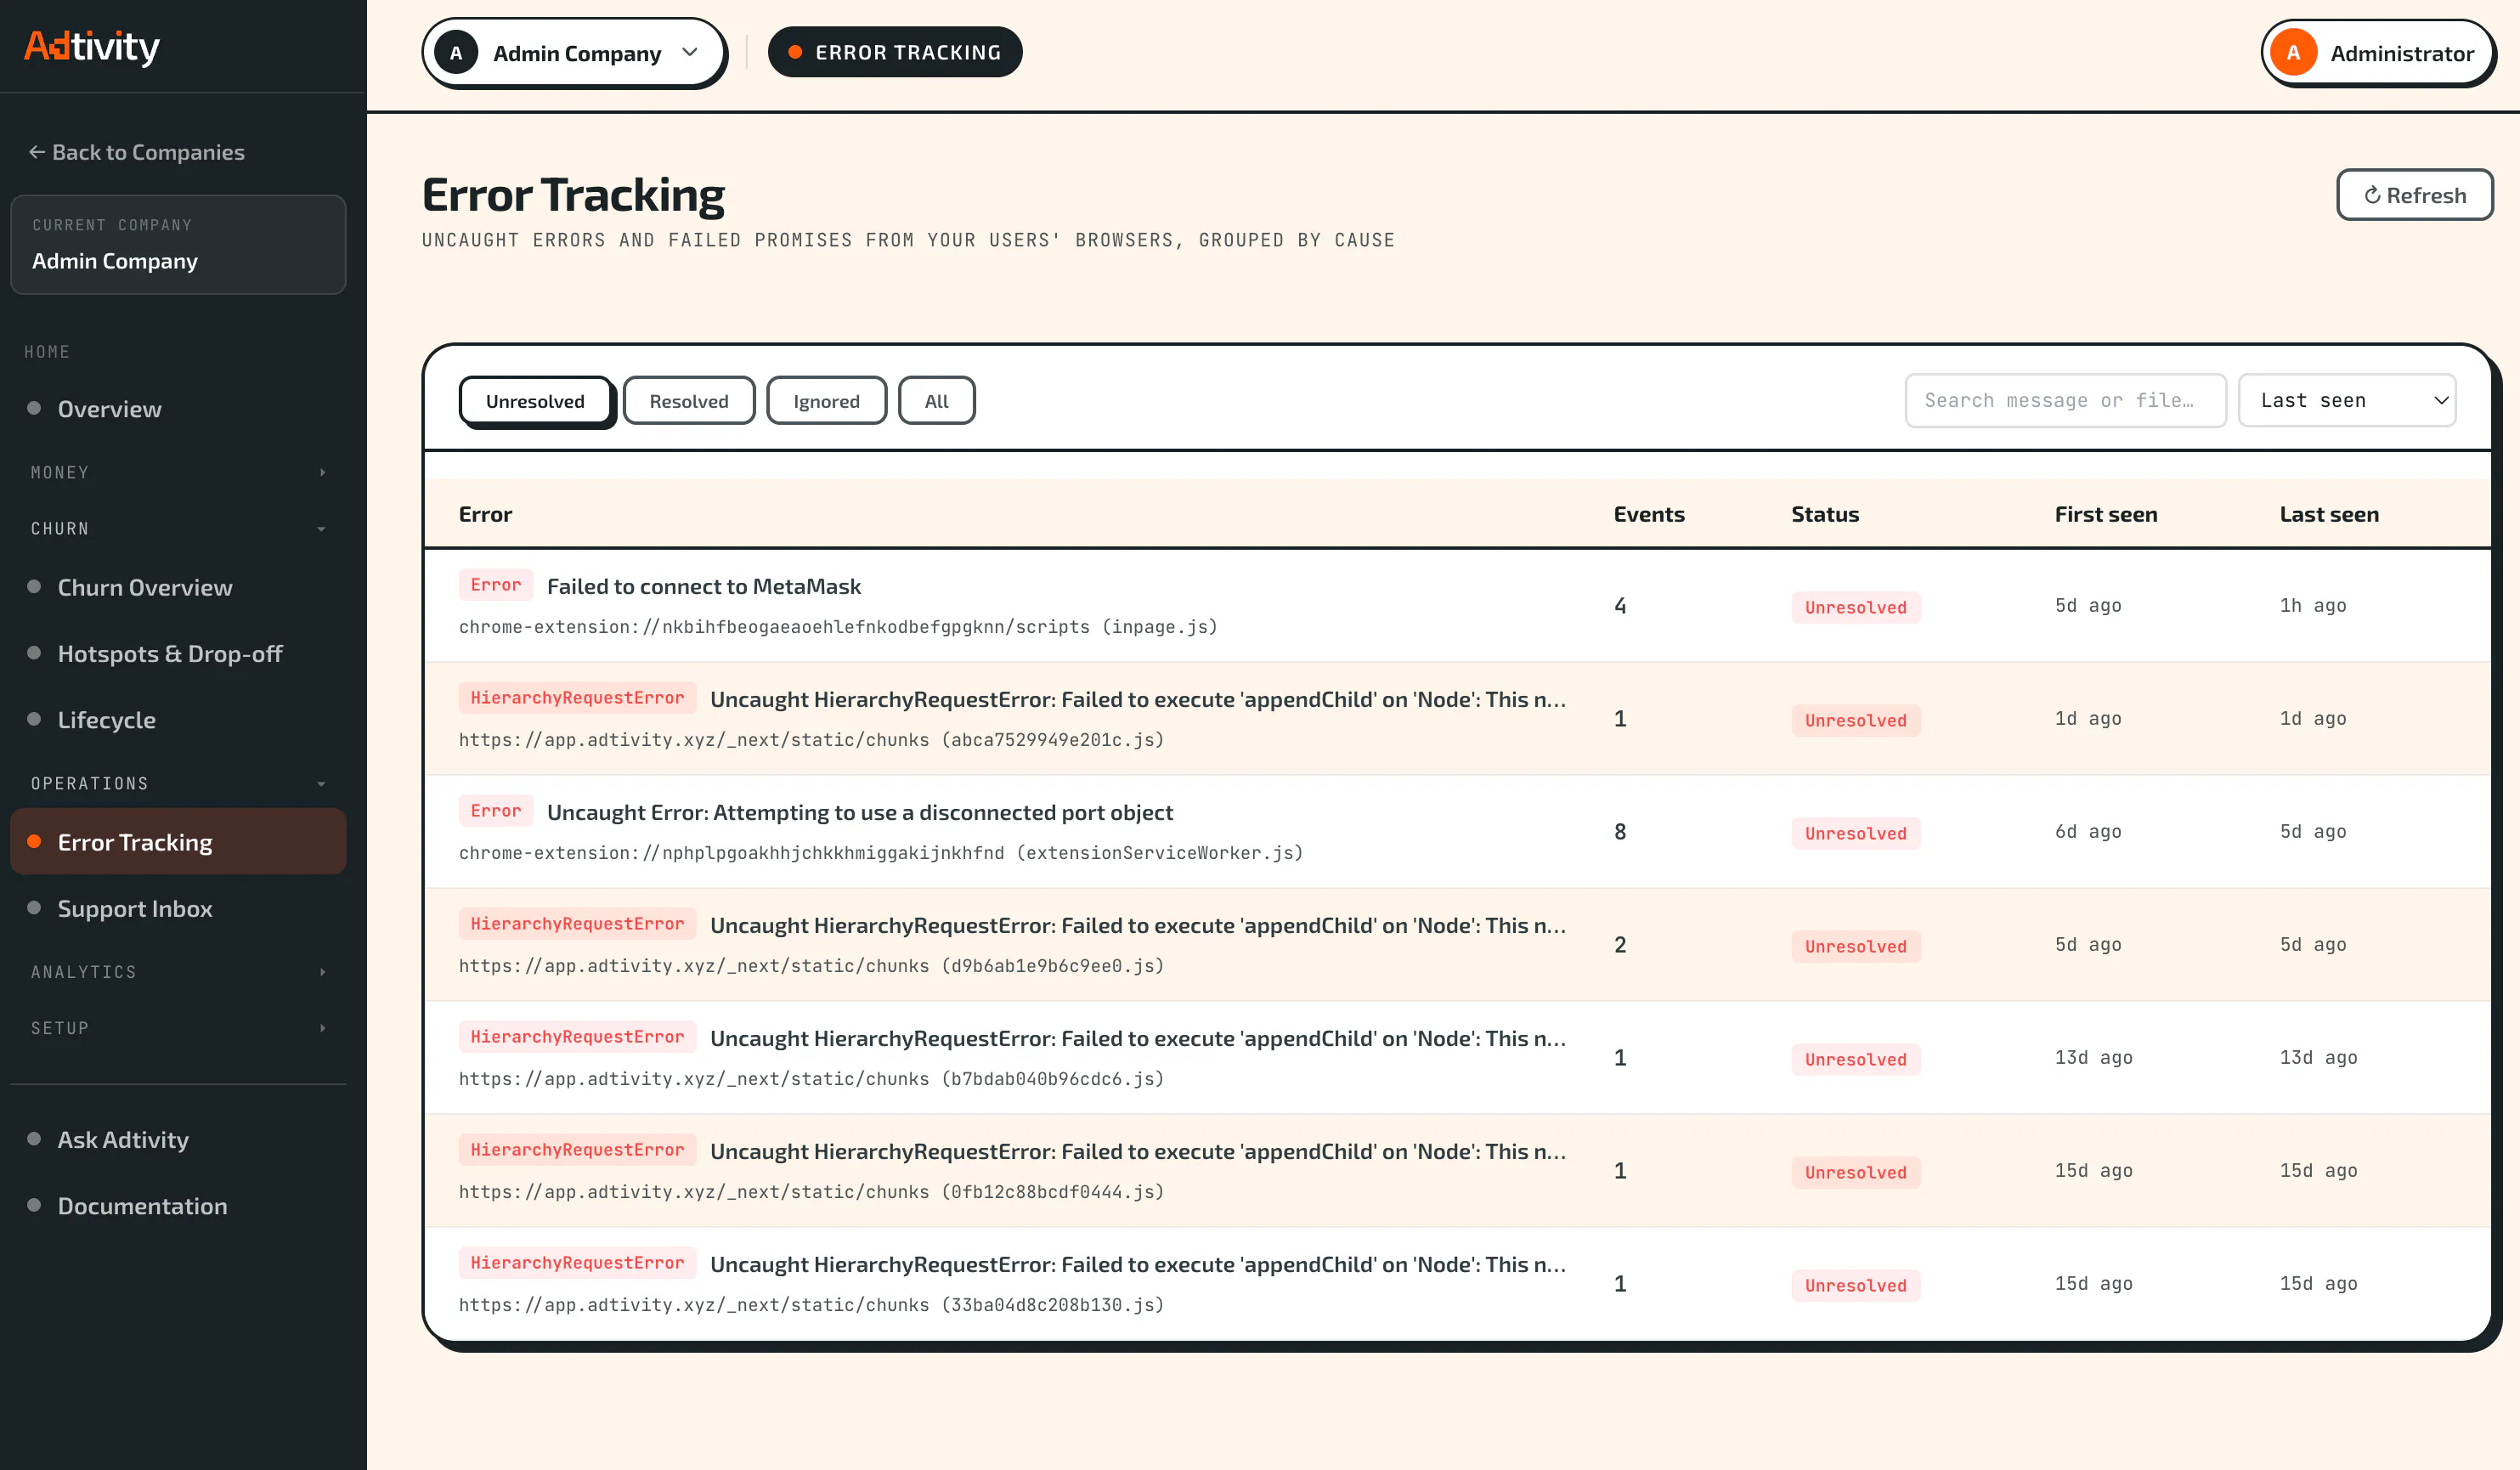The width and height of the screenshot is (2520, 1470).
Task: Click the back arrow beside Back to Companies
Action: click(37, 152)
